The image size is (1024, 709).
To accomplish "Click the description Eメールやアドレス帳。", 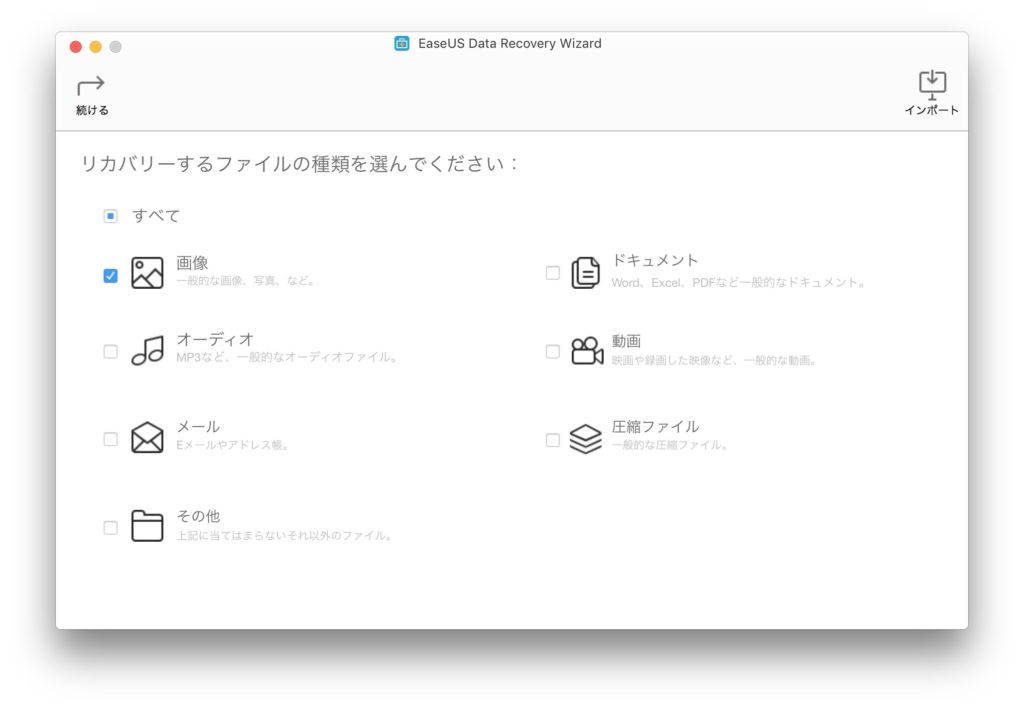I will tap(233, 445).
